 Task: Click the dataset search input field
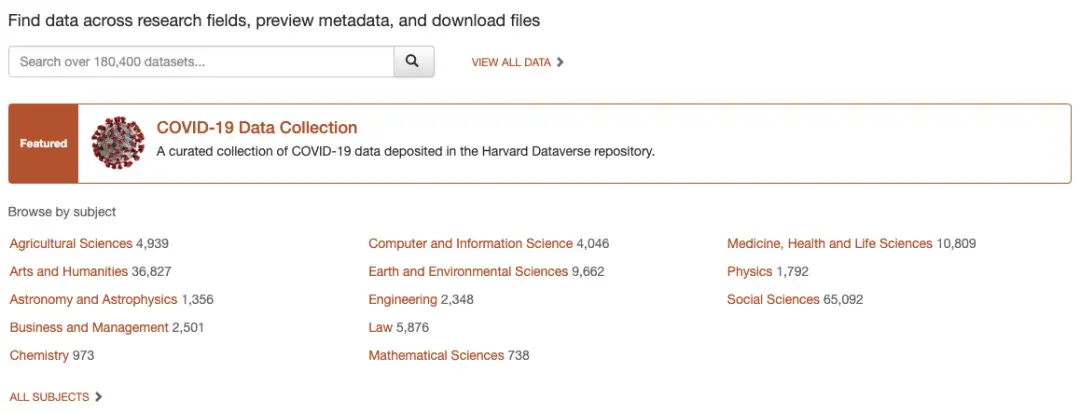tap(200, 62)
